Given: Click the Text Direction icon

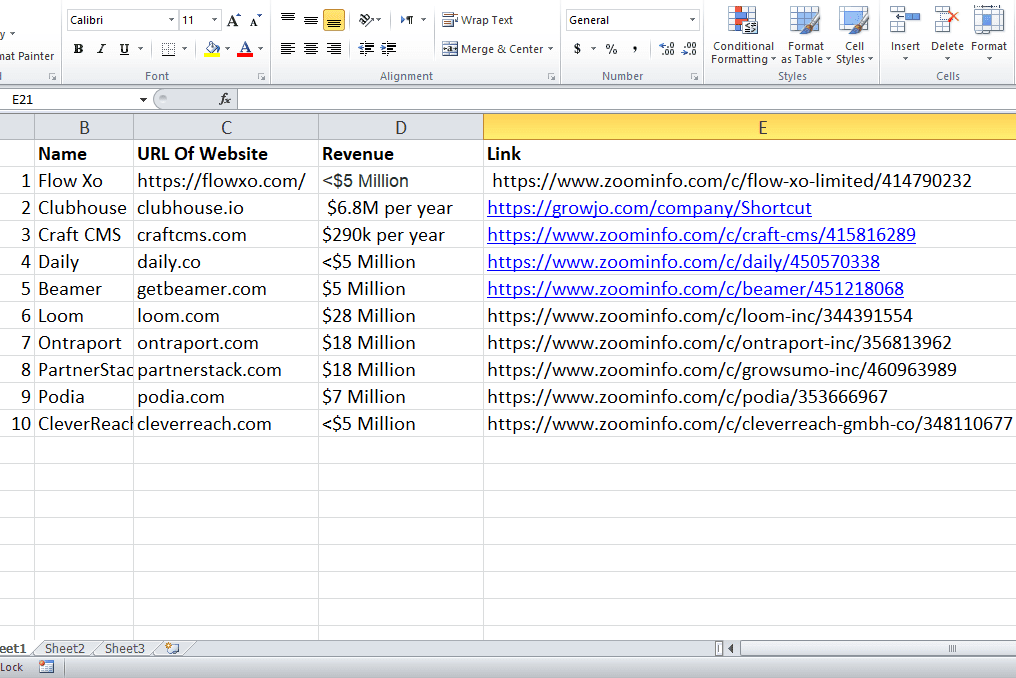Looking at the screenshot, I should point(407,20).
